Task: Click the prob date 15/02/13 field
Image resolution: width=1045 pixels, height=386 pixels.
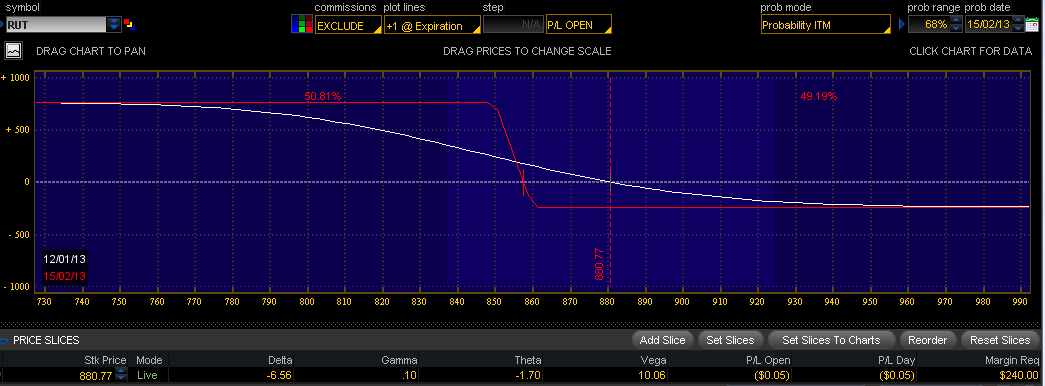Action: pos(989,25)
